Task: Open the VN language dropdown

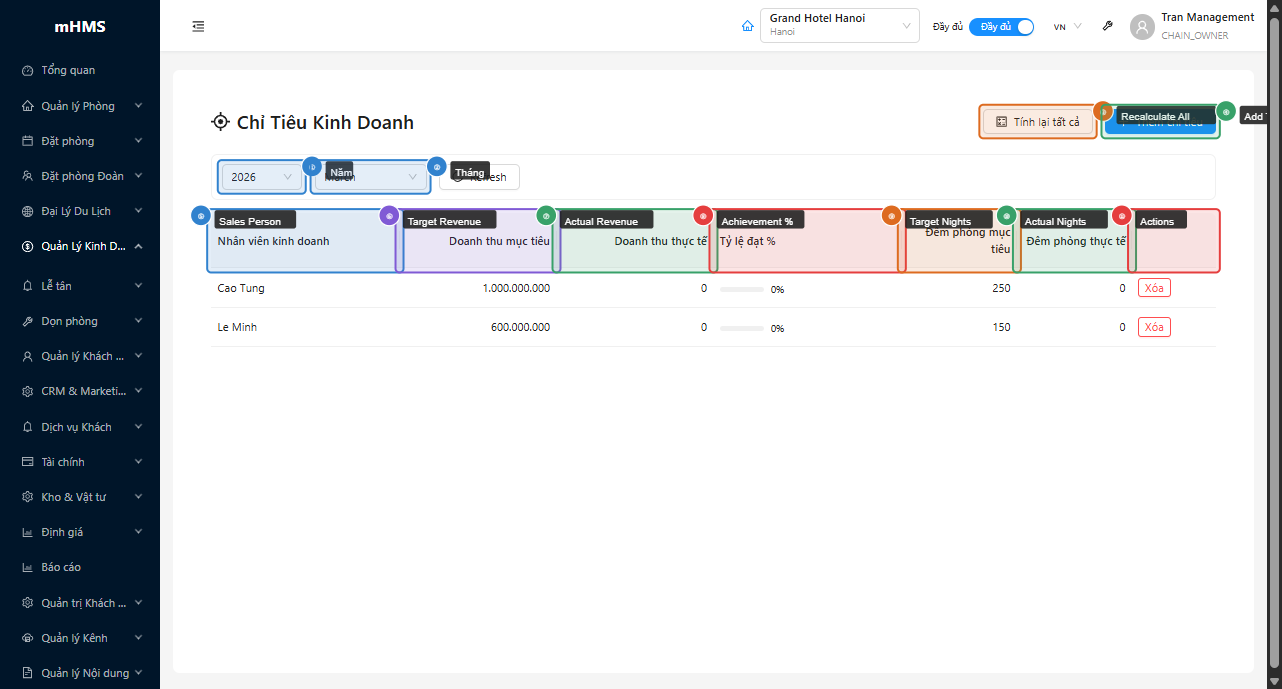Action: [1067, 27]
